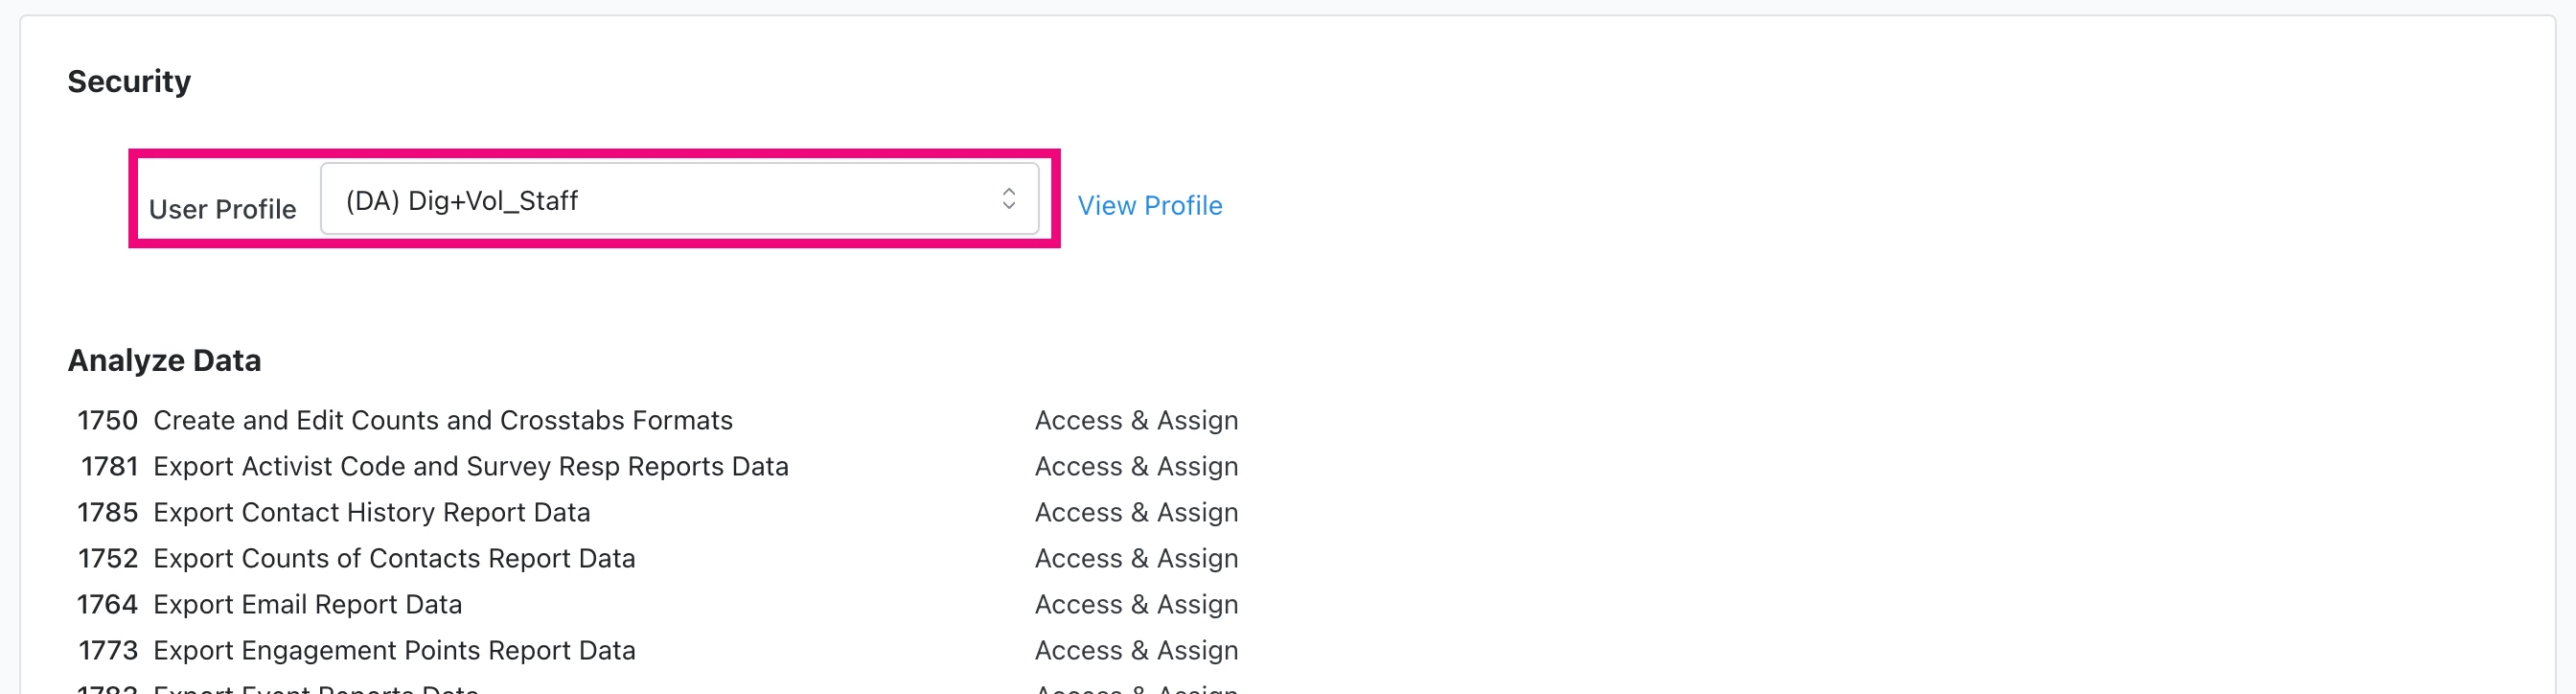2576x694 pixels.
Task: Open the User Profile dropdown
Action: tap(680, 199)
